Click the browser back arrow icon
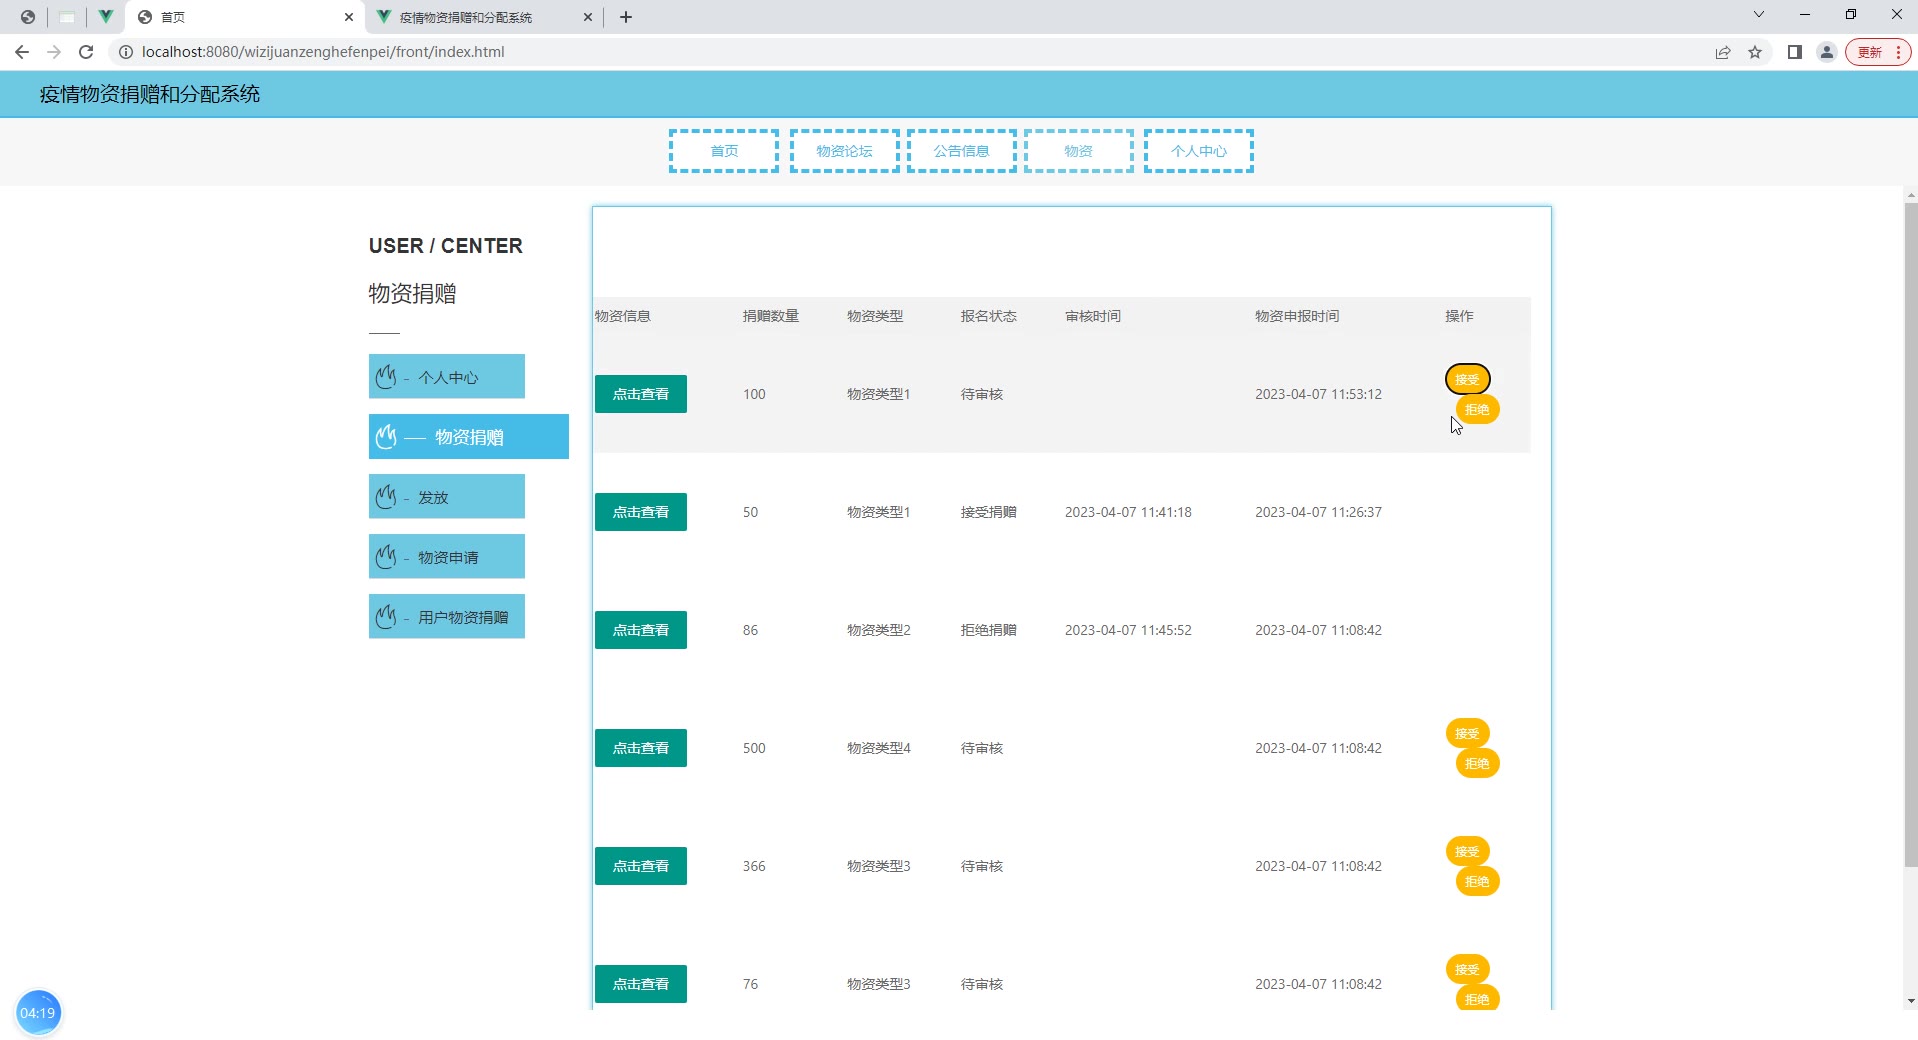1918x1040 pixels. coord(22,52)
